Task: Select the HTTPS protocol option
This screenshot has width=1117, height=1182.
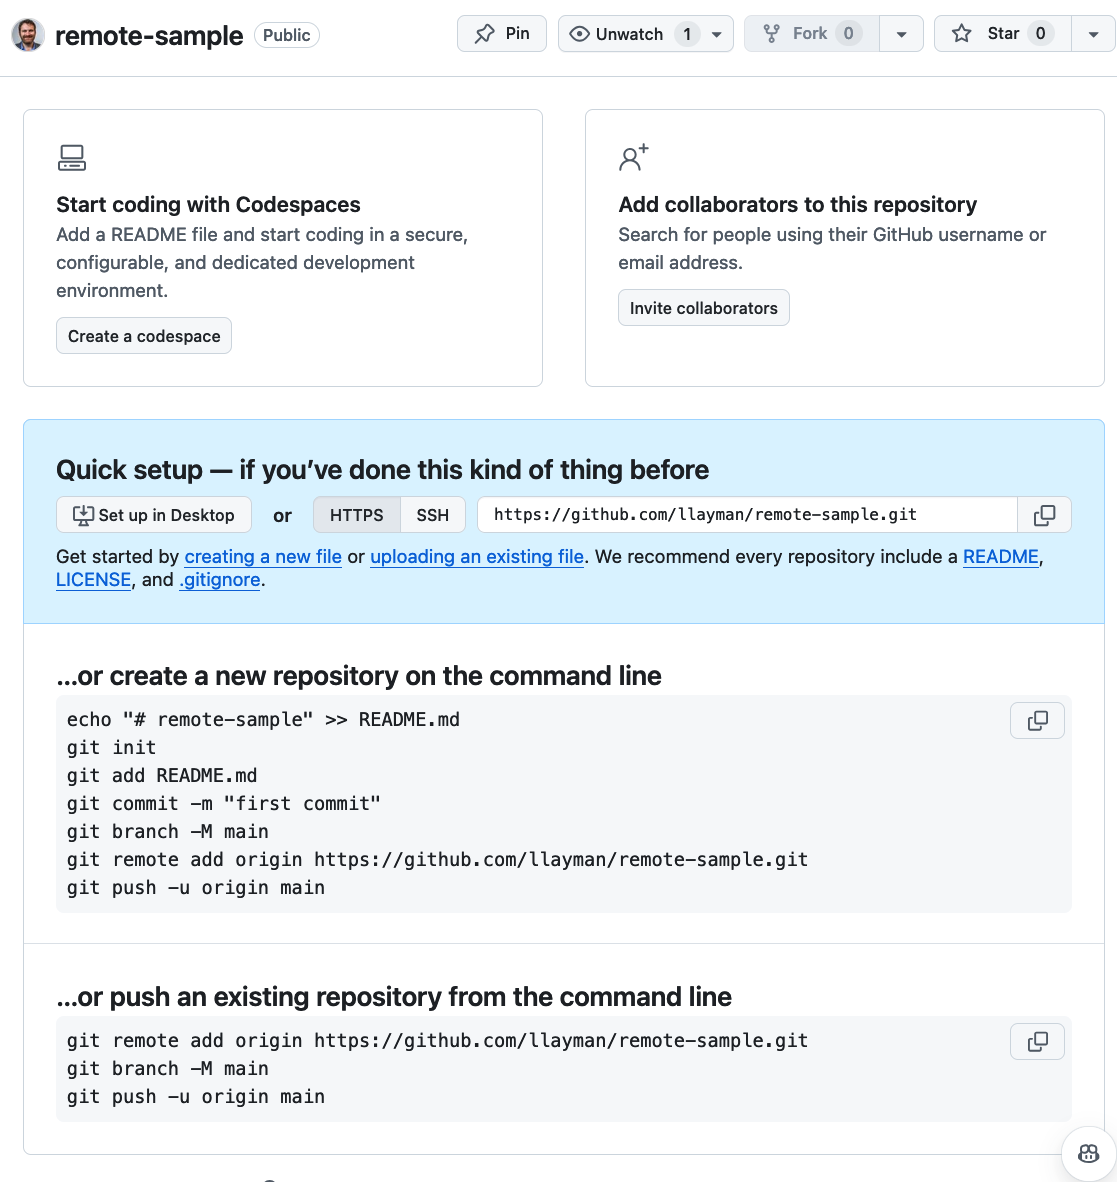Action: (356, 514)
